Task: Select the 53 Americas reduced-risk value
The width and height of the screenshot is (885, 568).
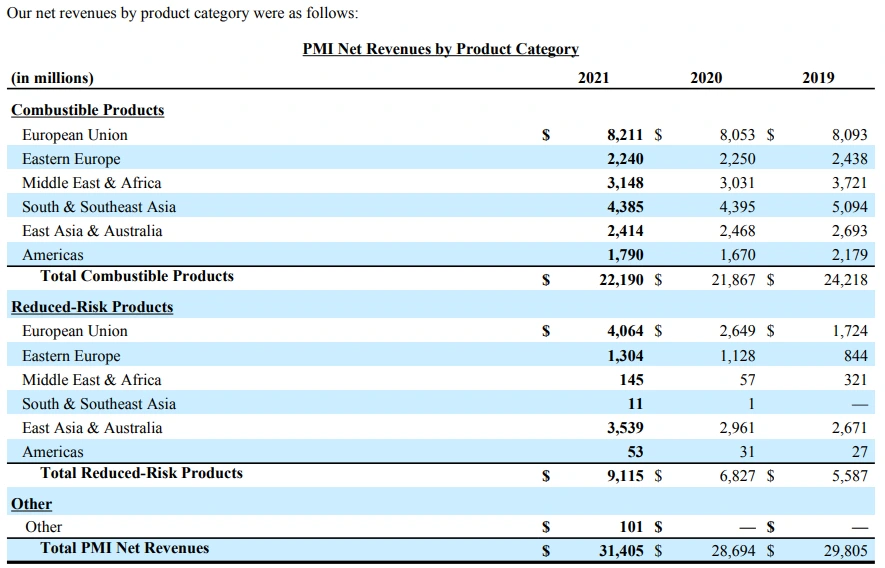Action: pyautogui.click(x=636, y=452)
